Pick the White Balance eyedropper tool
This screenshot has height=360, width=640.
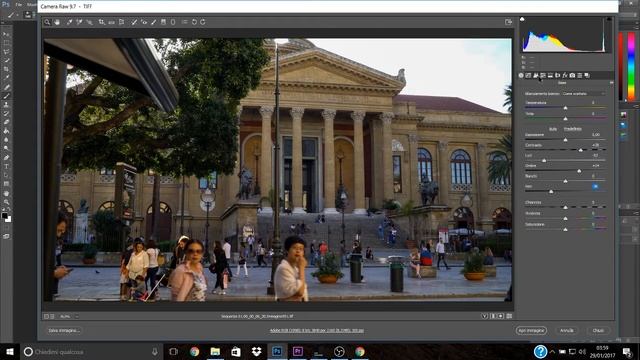tap(69, 22)
